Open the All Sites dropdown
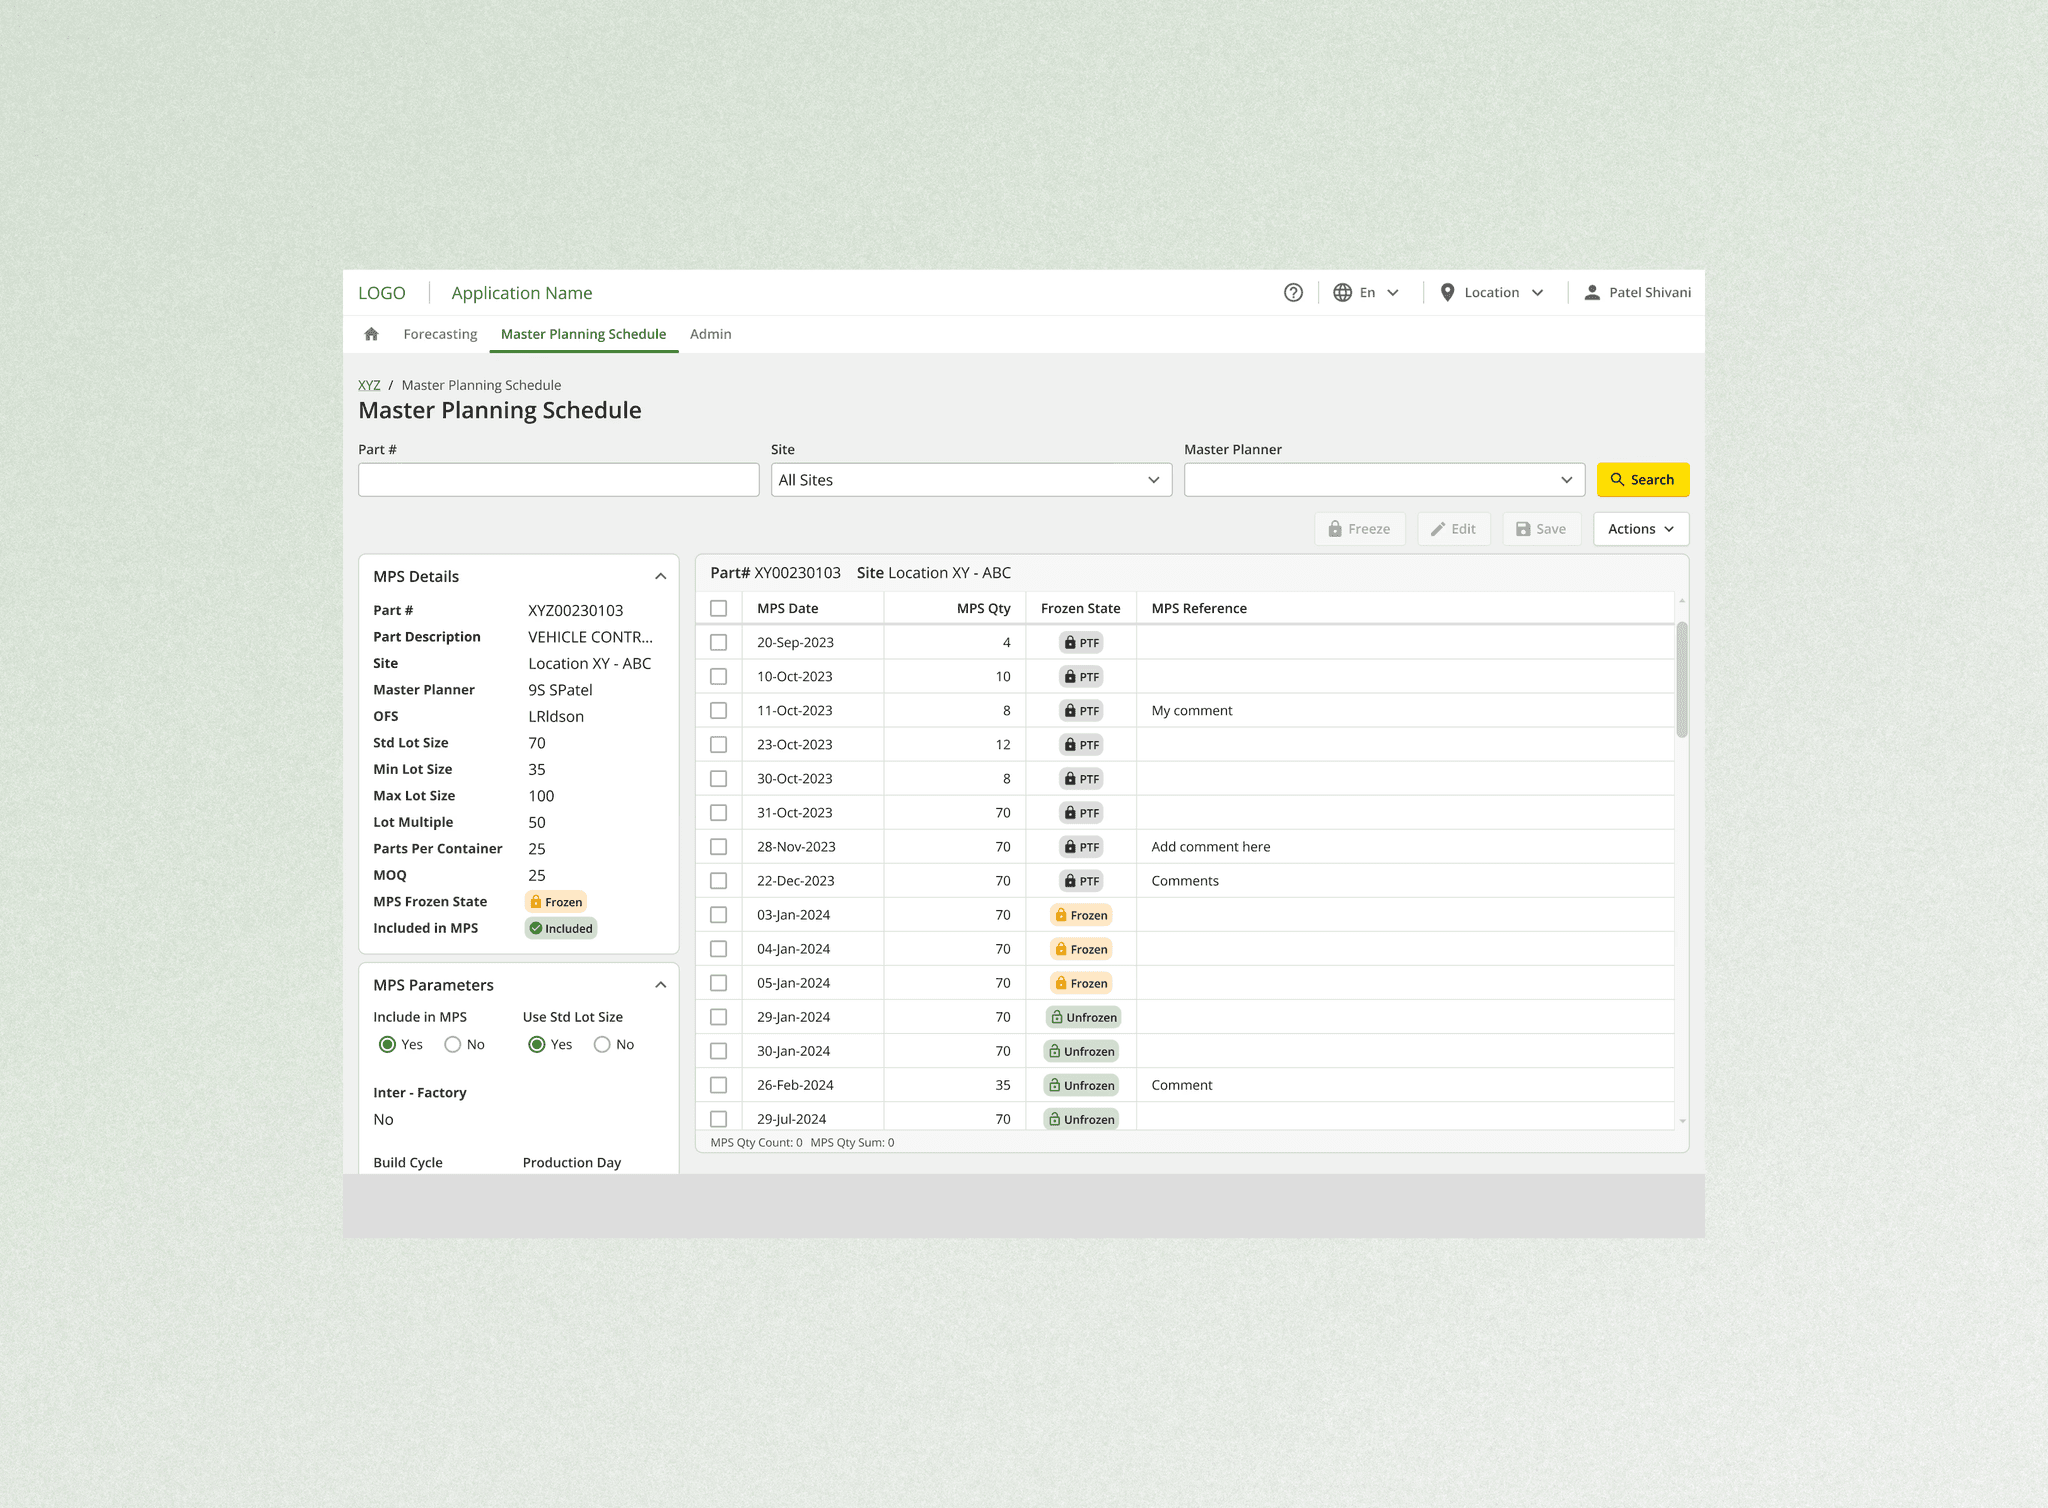The width and height of the screenshot is (2048, 1508). tap(970, 480)
